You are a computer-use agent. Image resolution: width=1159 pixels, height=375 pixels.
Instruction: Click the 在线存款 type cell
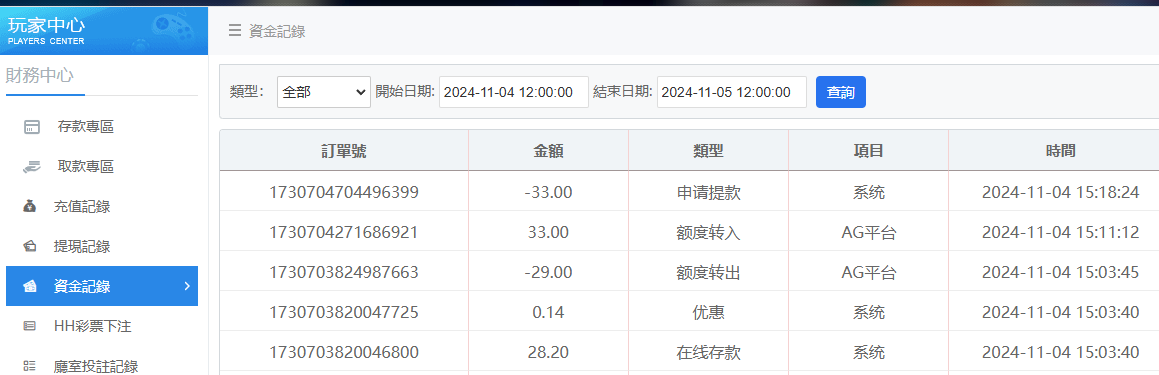[x=708, y=352]
